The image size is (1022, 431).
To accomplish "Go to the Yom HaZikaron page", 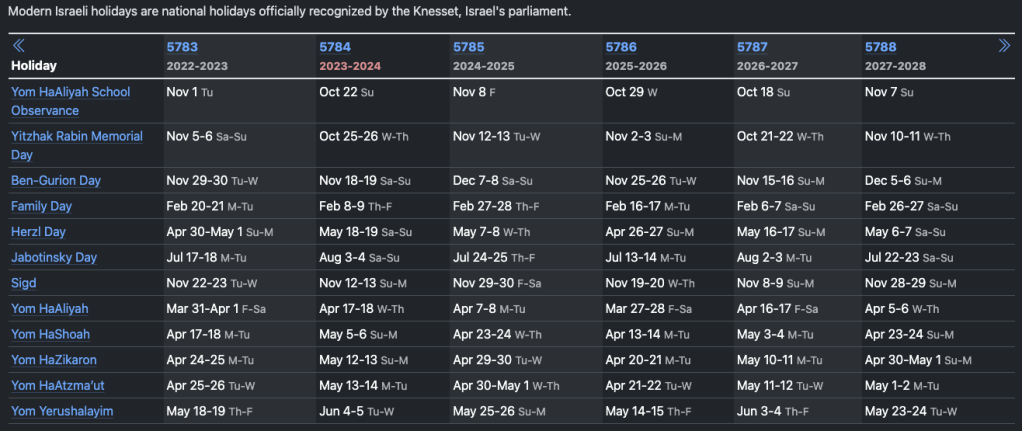I will click(x=54, y=360).
